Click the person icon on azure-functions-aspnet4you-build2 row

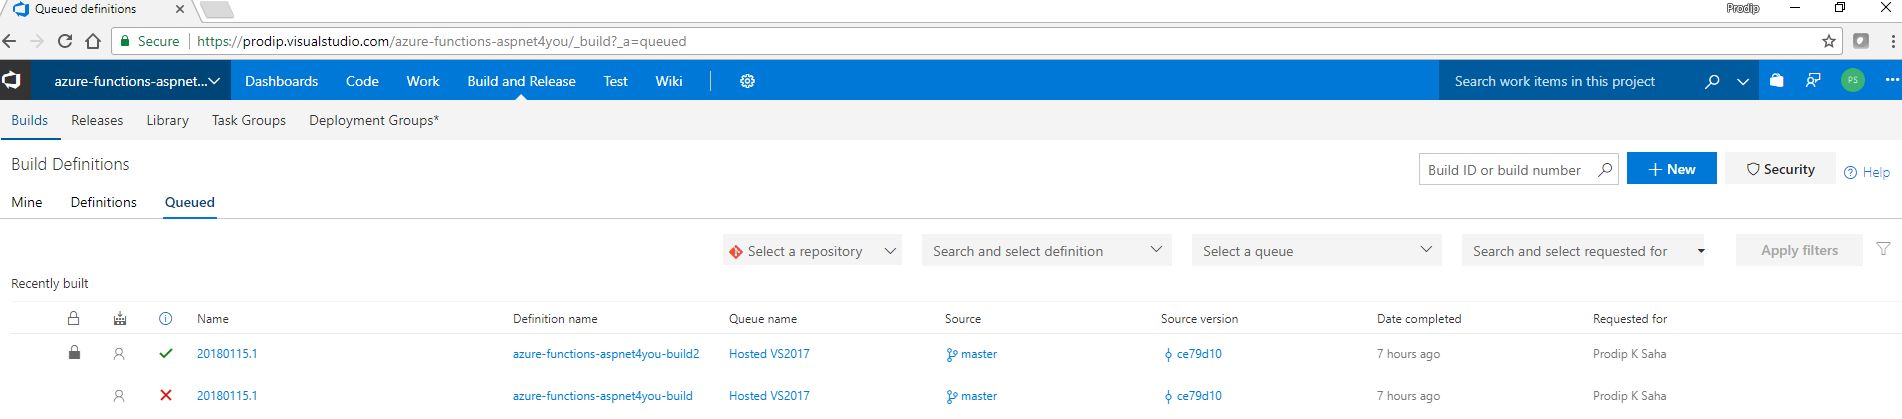119,353
